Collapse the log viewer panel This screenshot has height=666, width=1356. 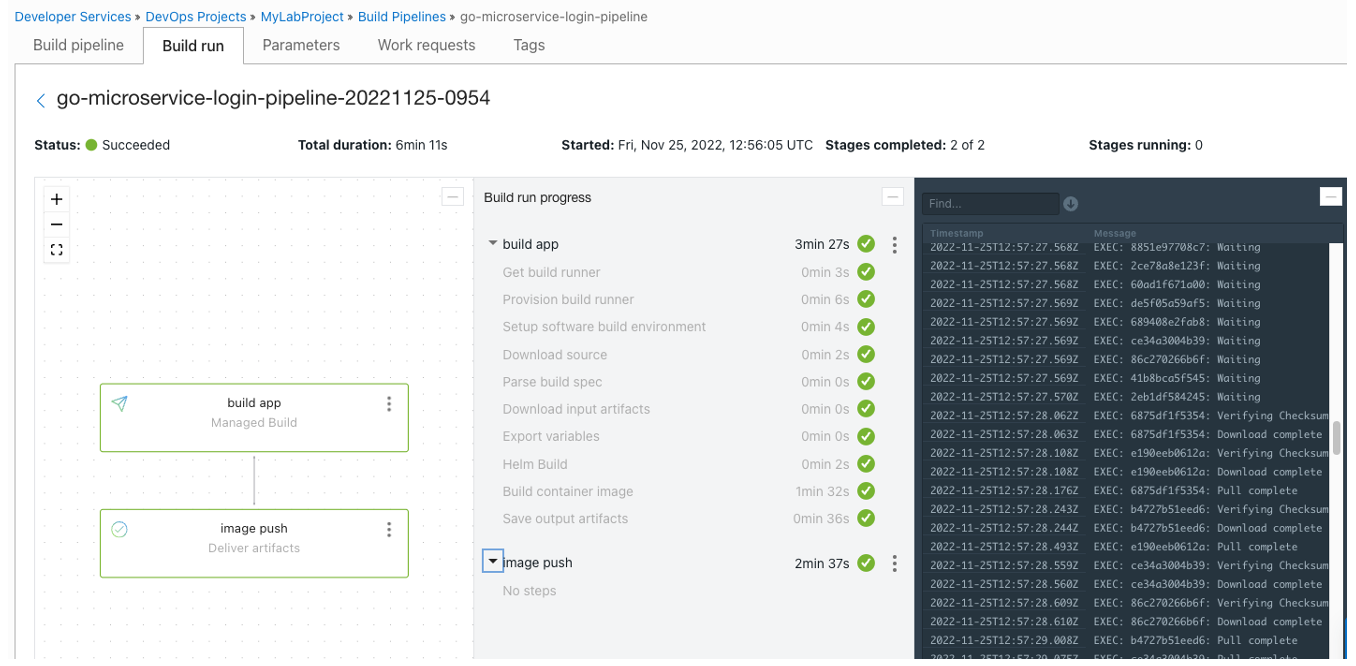1331,196
